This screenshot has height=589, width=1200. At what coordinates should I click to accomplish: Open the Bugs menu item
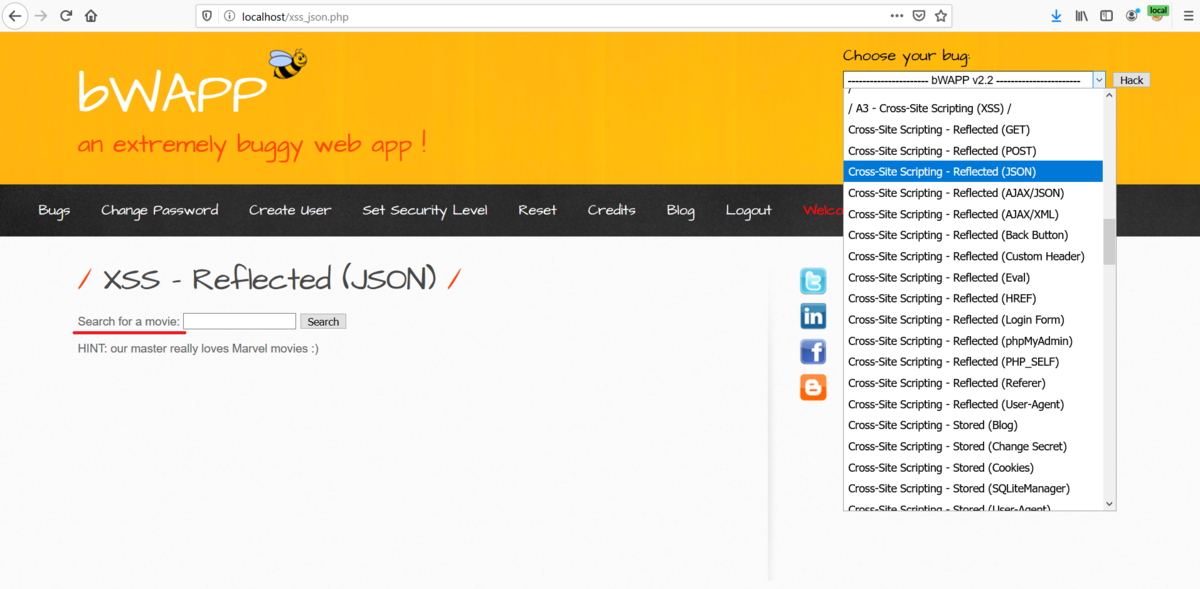click(x=54, y=210)
